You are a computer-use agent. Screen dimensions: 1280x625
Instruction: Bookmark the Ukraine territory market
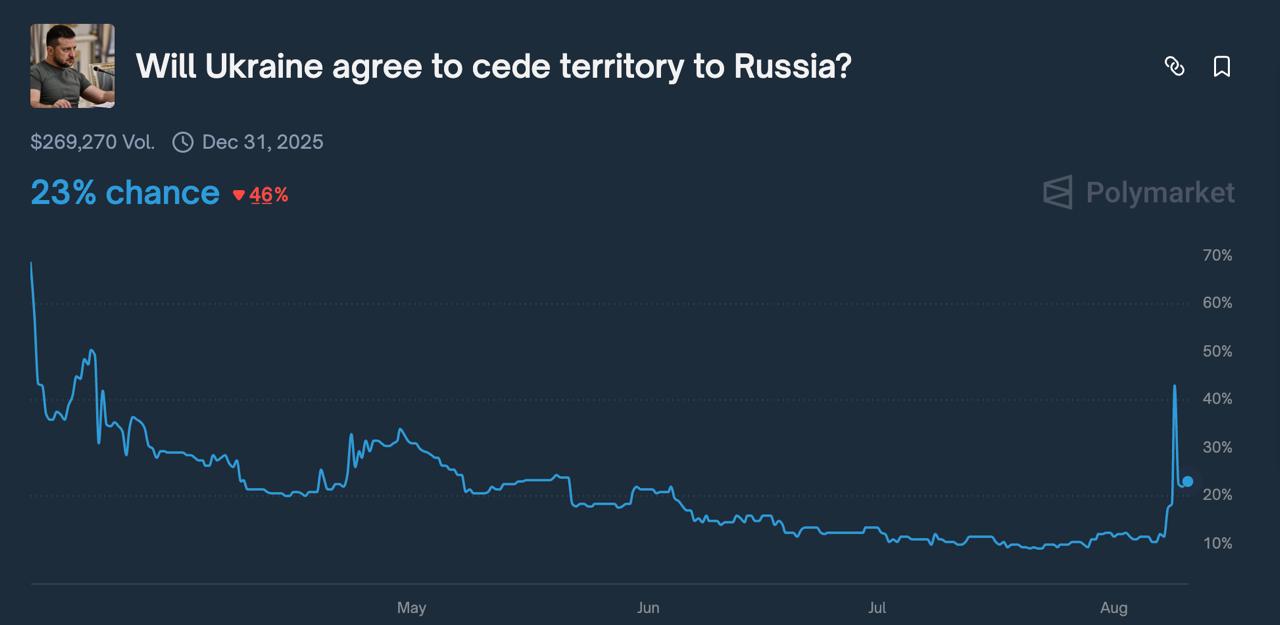click(x=1222, y=66)
